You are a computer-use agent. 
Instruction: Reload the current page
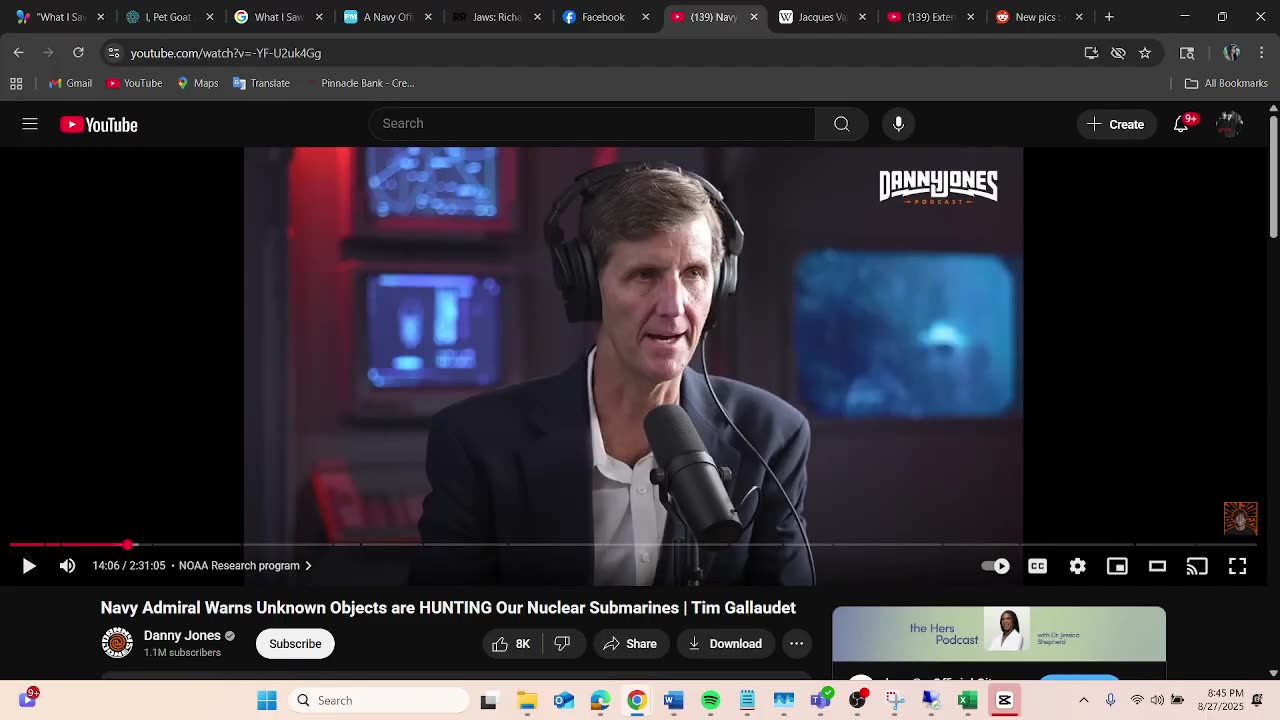[x=78, y=53]
